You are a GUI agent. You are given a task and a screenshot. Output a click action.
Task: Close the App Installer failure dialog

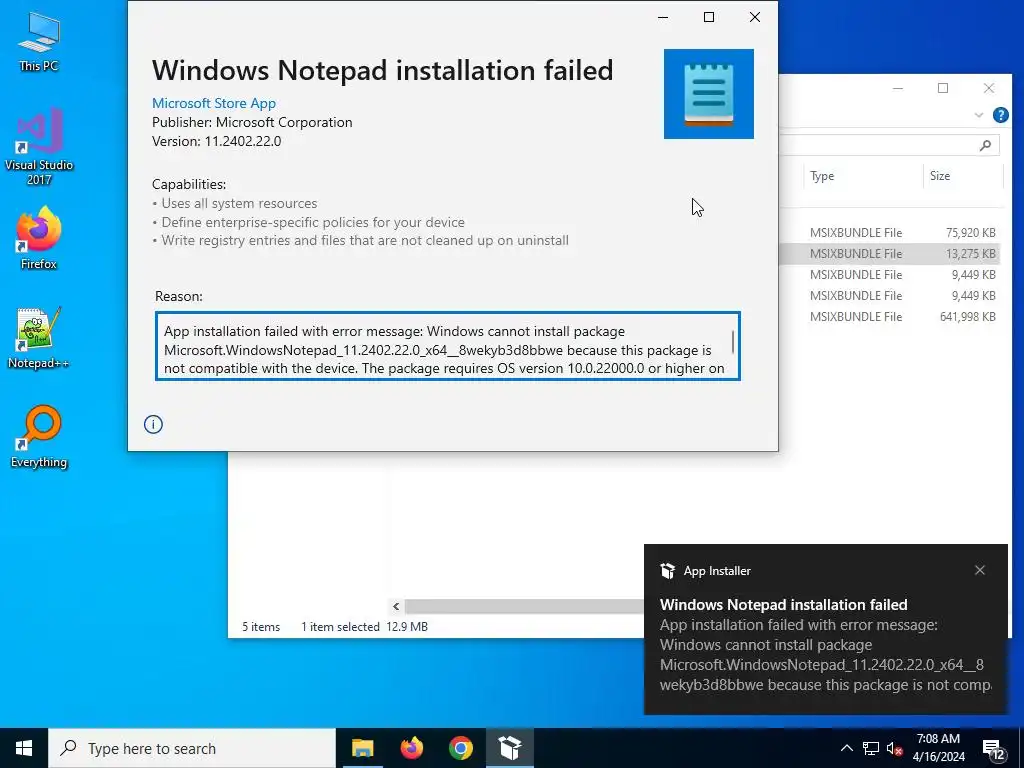tap(755, 17)
